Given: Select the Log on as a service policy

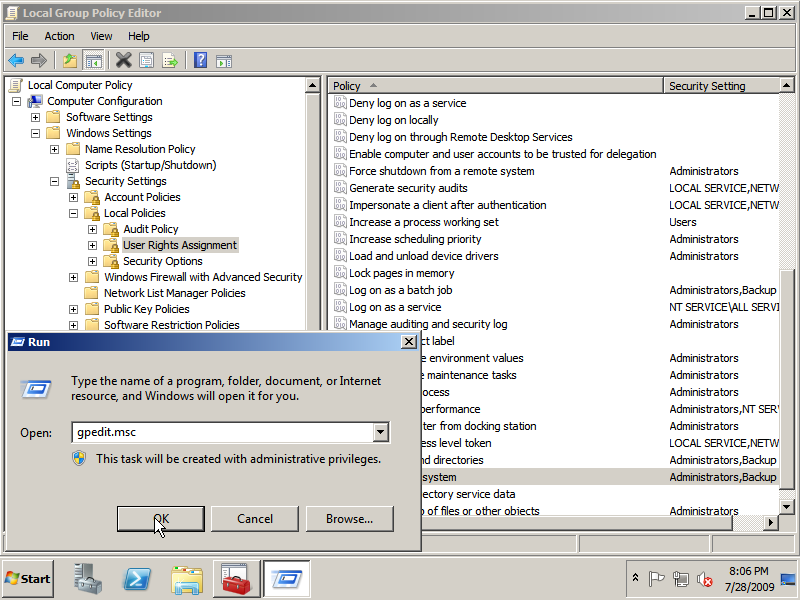Looking at the screenshot, I should pos(395,307).
